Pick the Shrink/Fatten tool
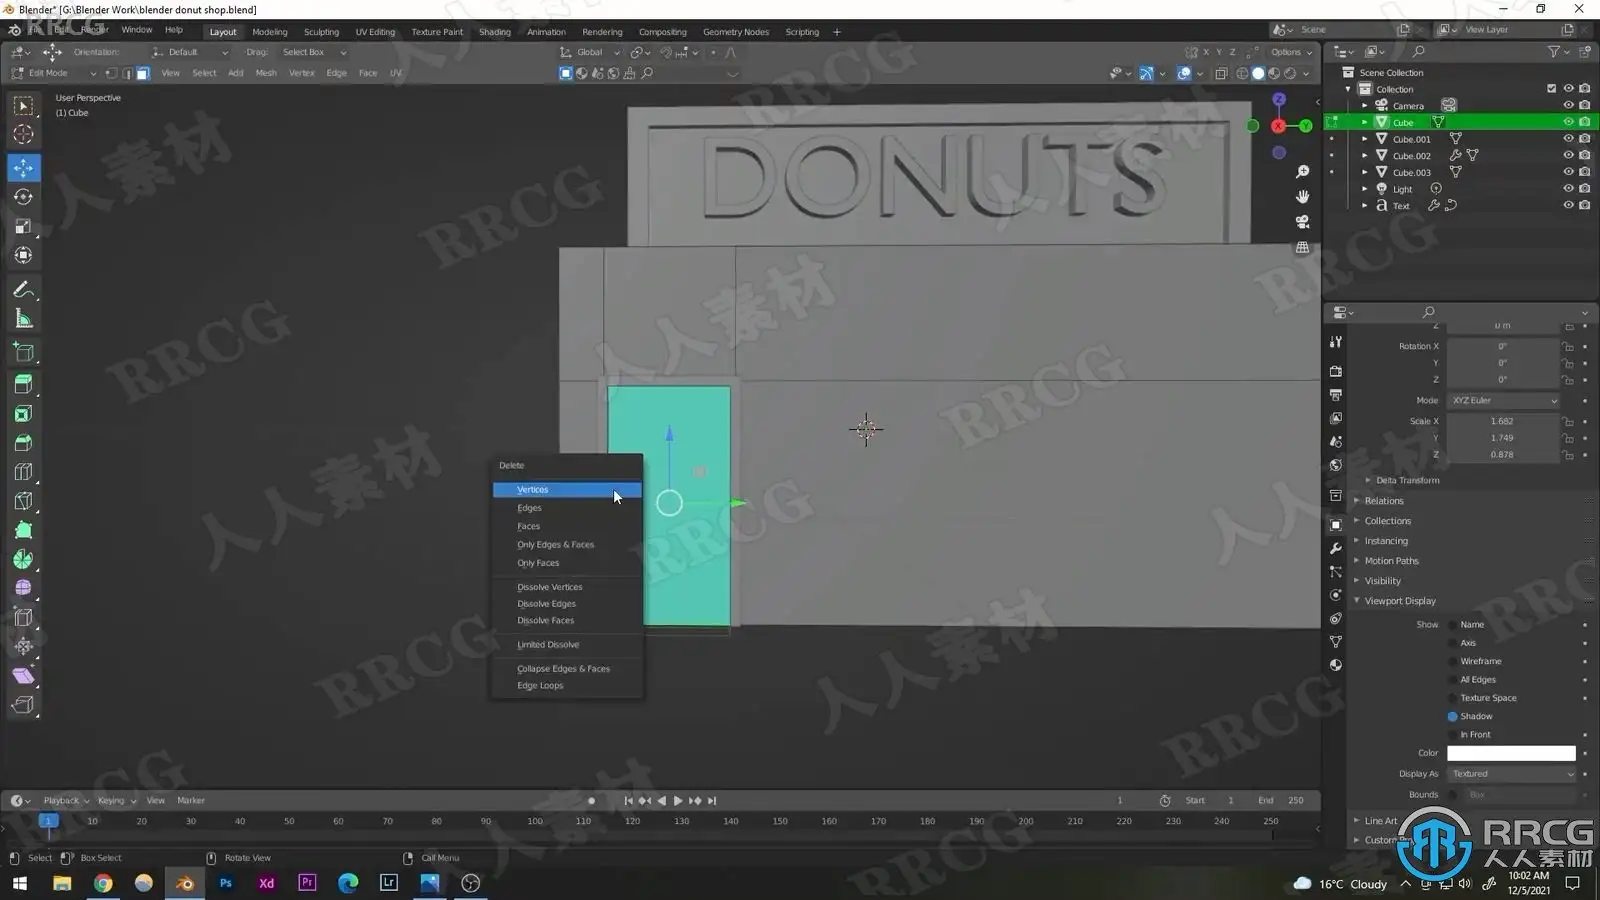This screenshot has height=900, width=1600. (x=23, y=646)
